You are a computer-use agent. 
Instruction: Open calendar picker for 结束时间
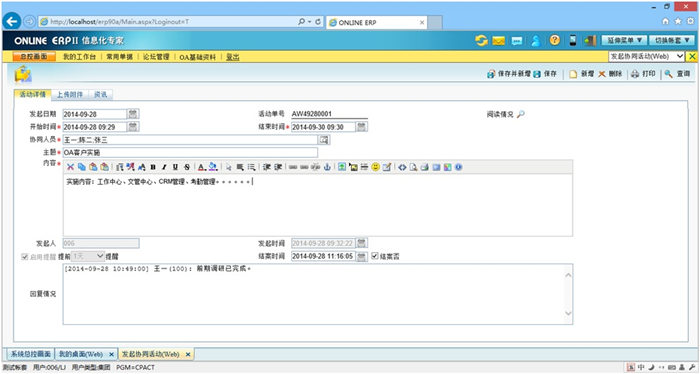pos(362,127)
